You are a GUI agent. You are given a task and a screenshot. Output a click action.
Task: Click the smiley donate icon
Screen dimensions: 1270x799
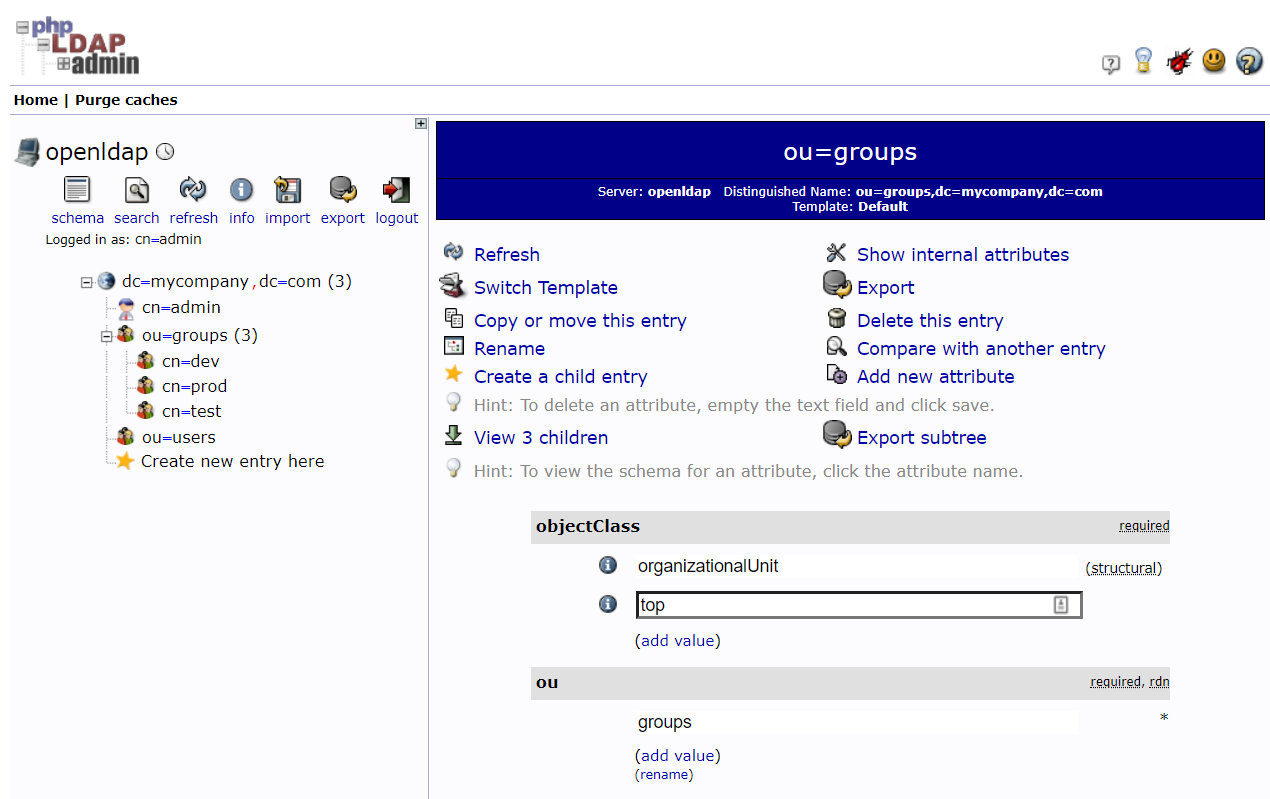coord(1213,61)
